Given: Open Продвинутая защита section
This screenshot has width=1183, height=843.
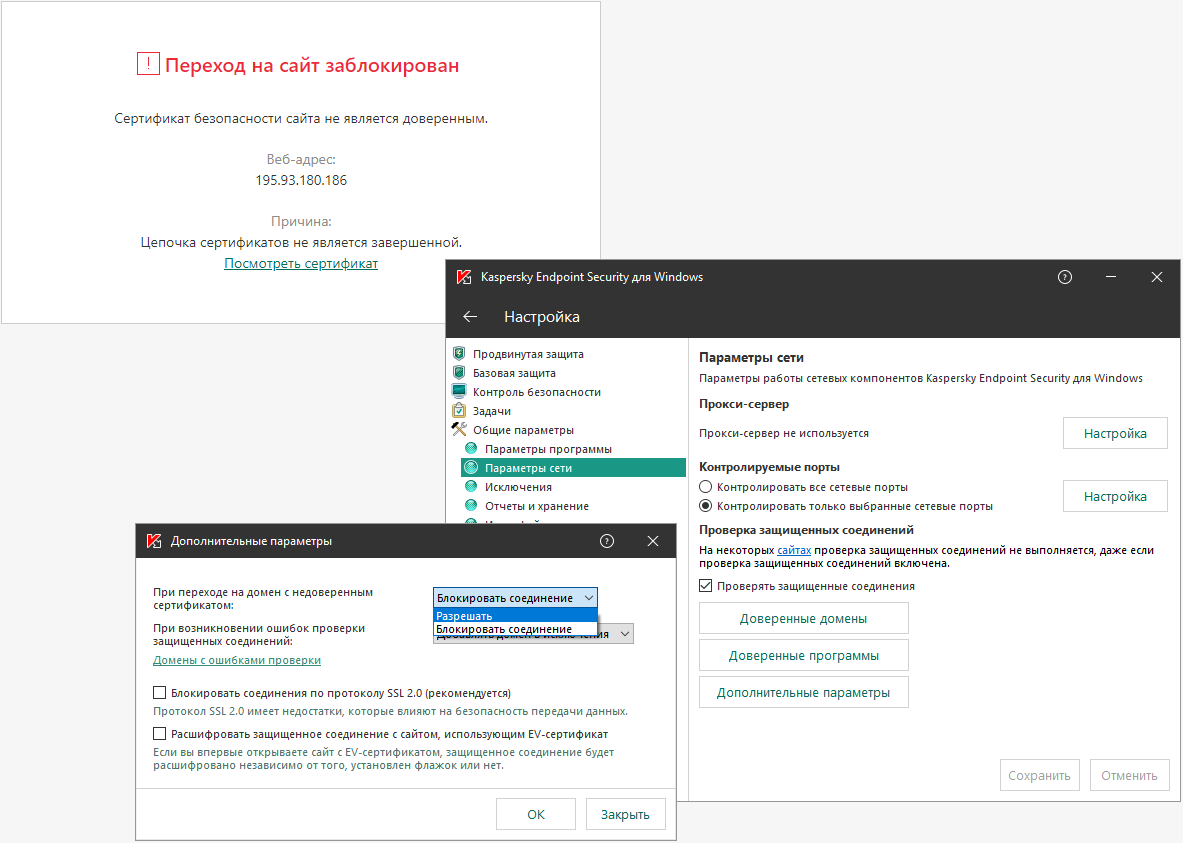Looking at the screenshot, I should (528, 354).
